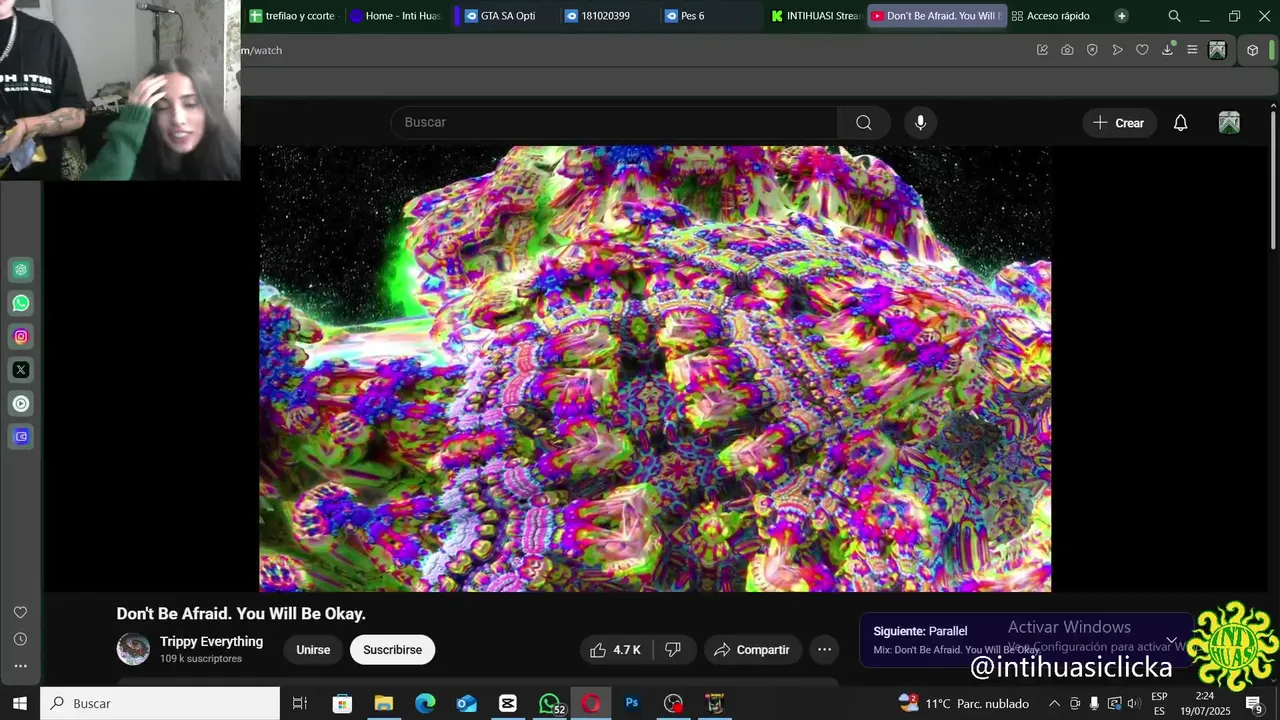
Task: Focus the YouTube Buscar search field
Action: pos(614,122)
